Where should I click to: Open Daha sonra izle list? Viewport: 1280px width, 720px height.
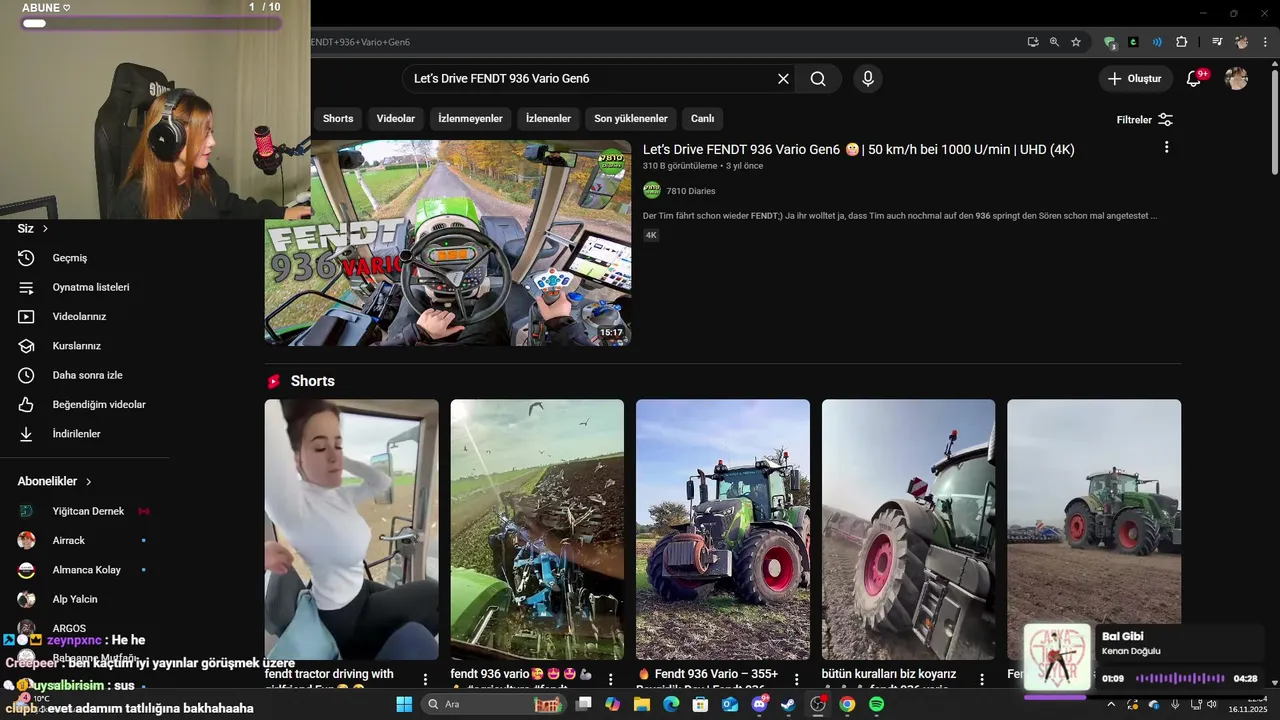tap(85, 375)
